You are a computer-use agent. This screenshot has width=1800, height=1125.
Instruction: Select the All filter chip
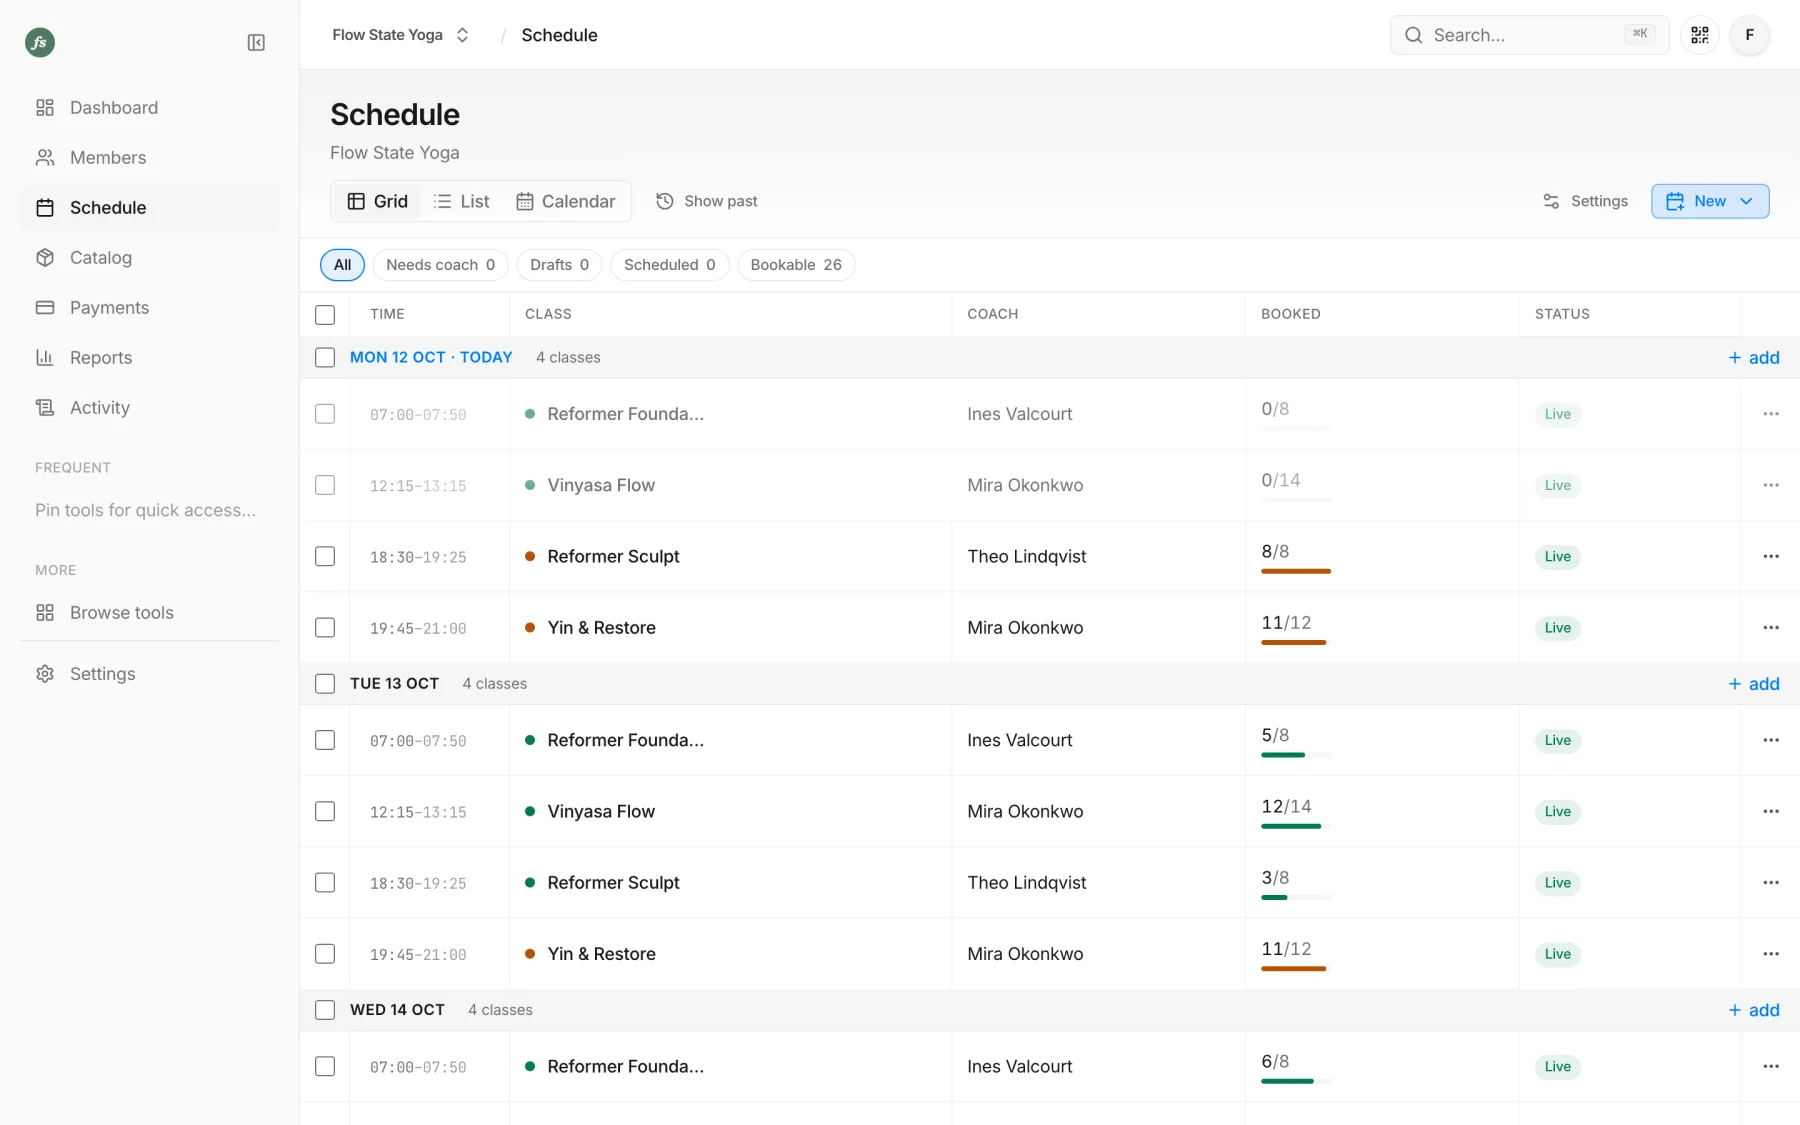coord(342,265)
